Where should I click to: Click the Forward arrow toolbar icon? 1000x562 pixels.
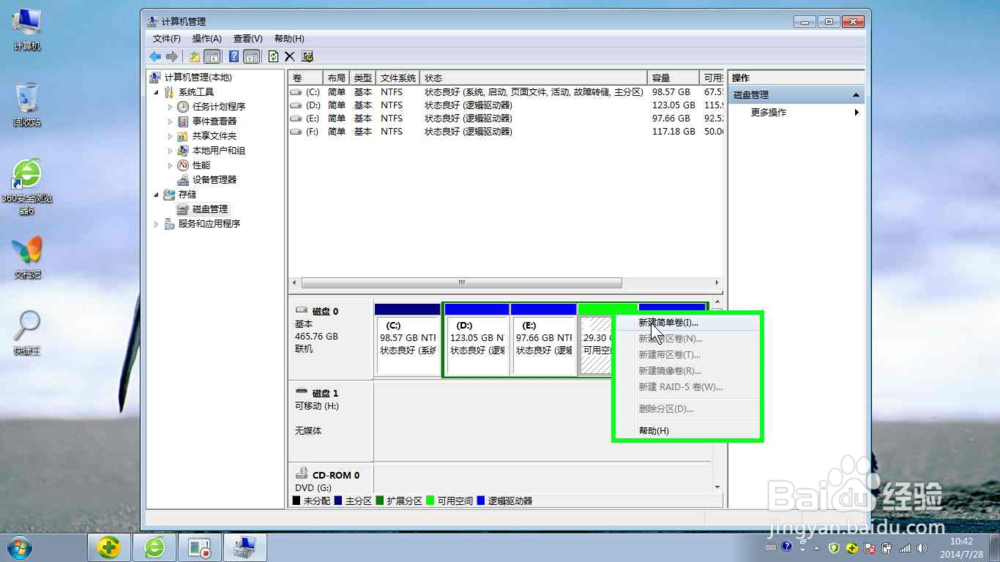(x=172, y=57)
